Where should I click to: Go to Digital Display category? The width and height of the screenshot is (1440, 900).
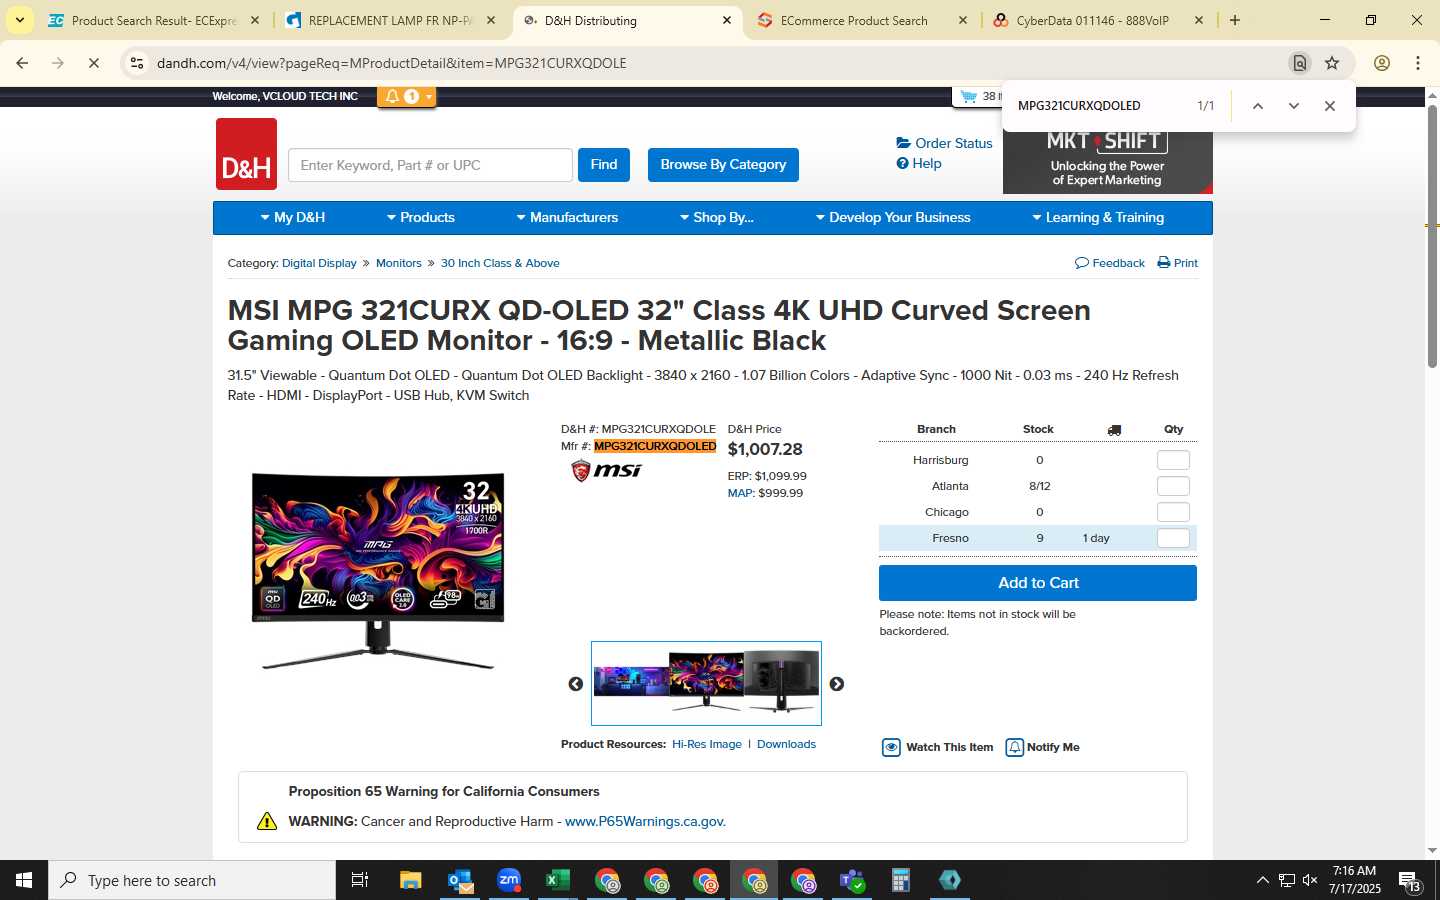pyautogui.click(x=319, y=263)
